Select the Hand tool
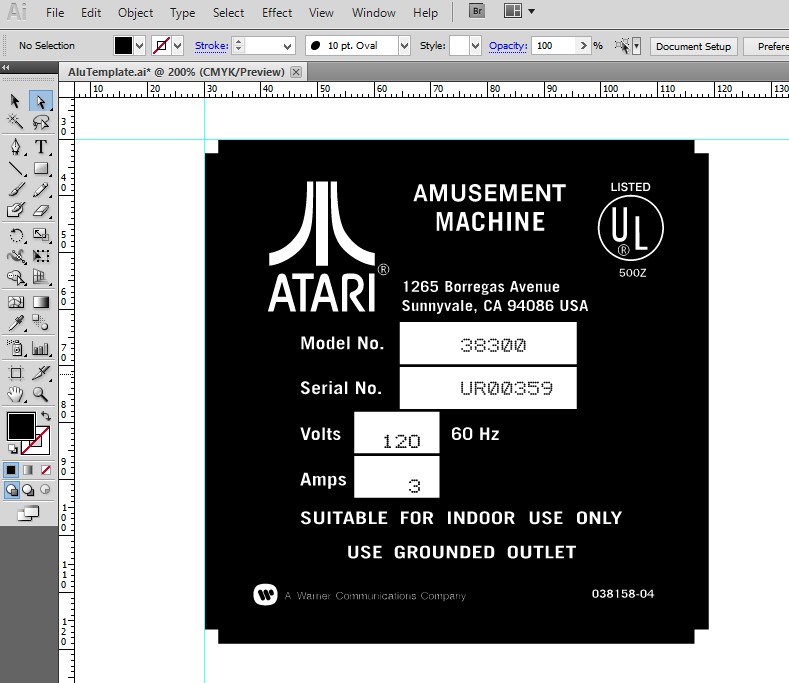The height and width of the screenshot is (683, 789). [x=15, y=394]
